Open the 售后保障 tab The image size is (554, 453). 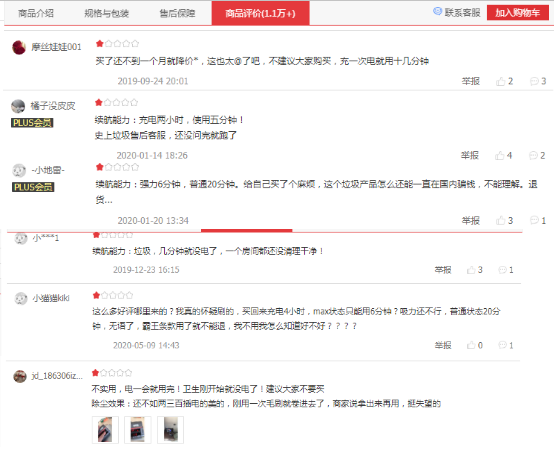tap(177, 13)
